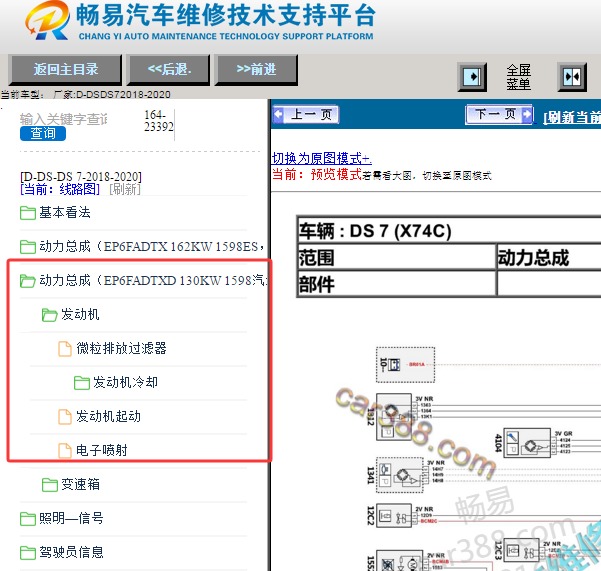Viewport: 601px width, 571px height.
Task: Click folder icon beside 驾驶员信息
Action: [x=28, y=553]
